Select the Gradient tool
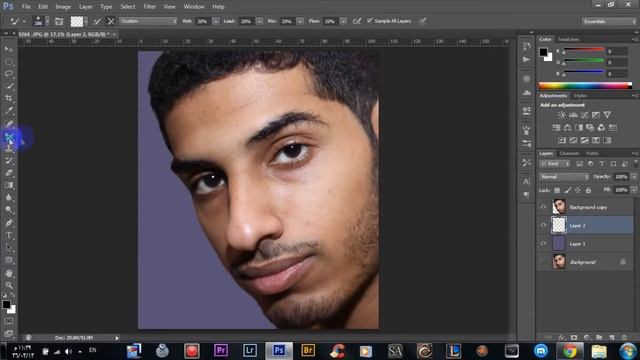 tap(9, 185)
